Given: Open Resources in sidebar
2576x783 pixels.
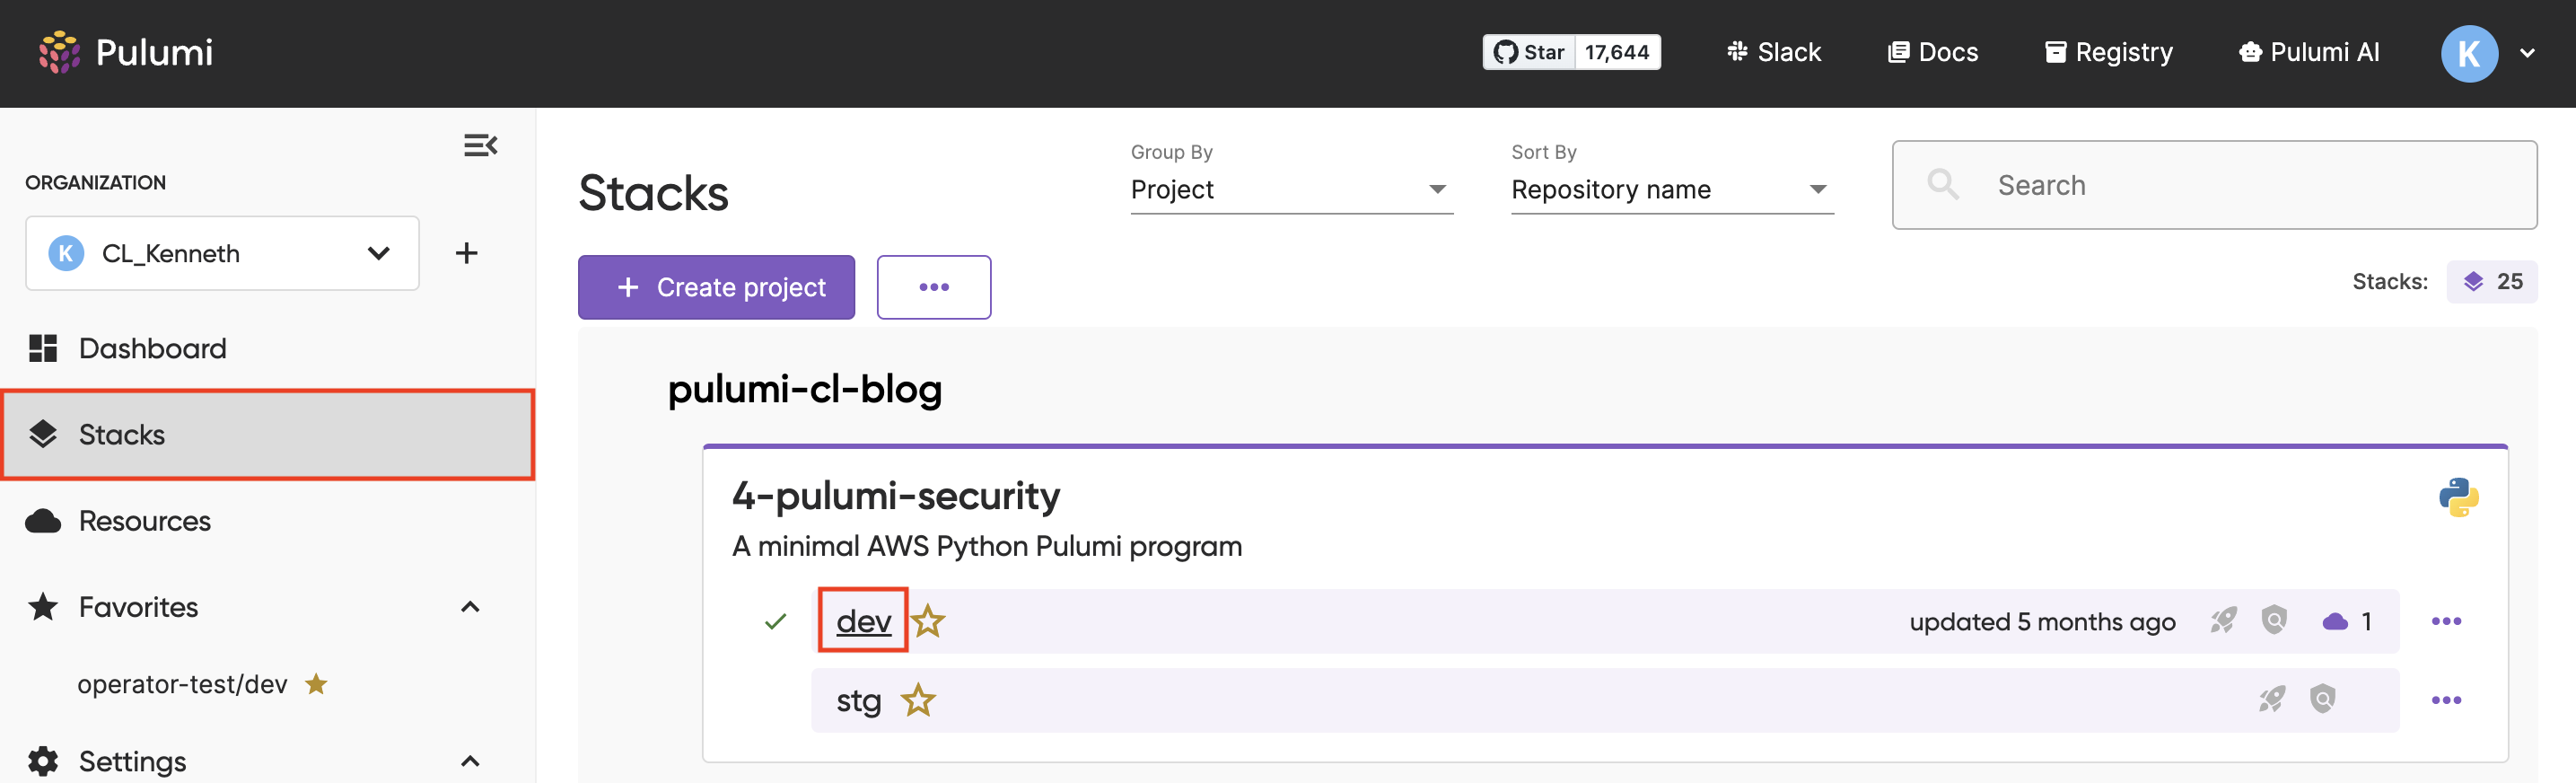Looking at the screenshot, I should point(145,520).
